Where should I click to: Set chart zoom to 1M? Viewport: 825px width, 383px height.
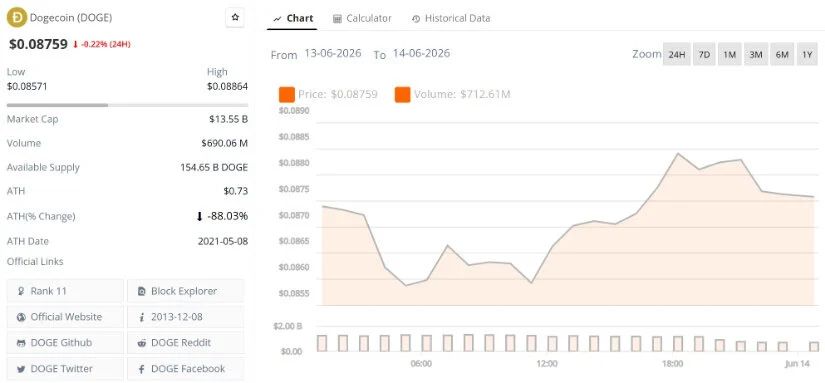729,54
